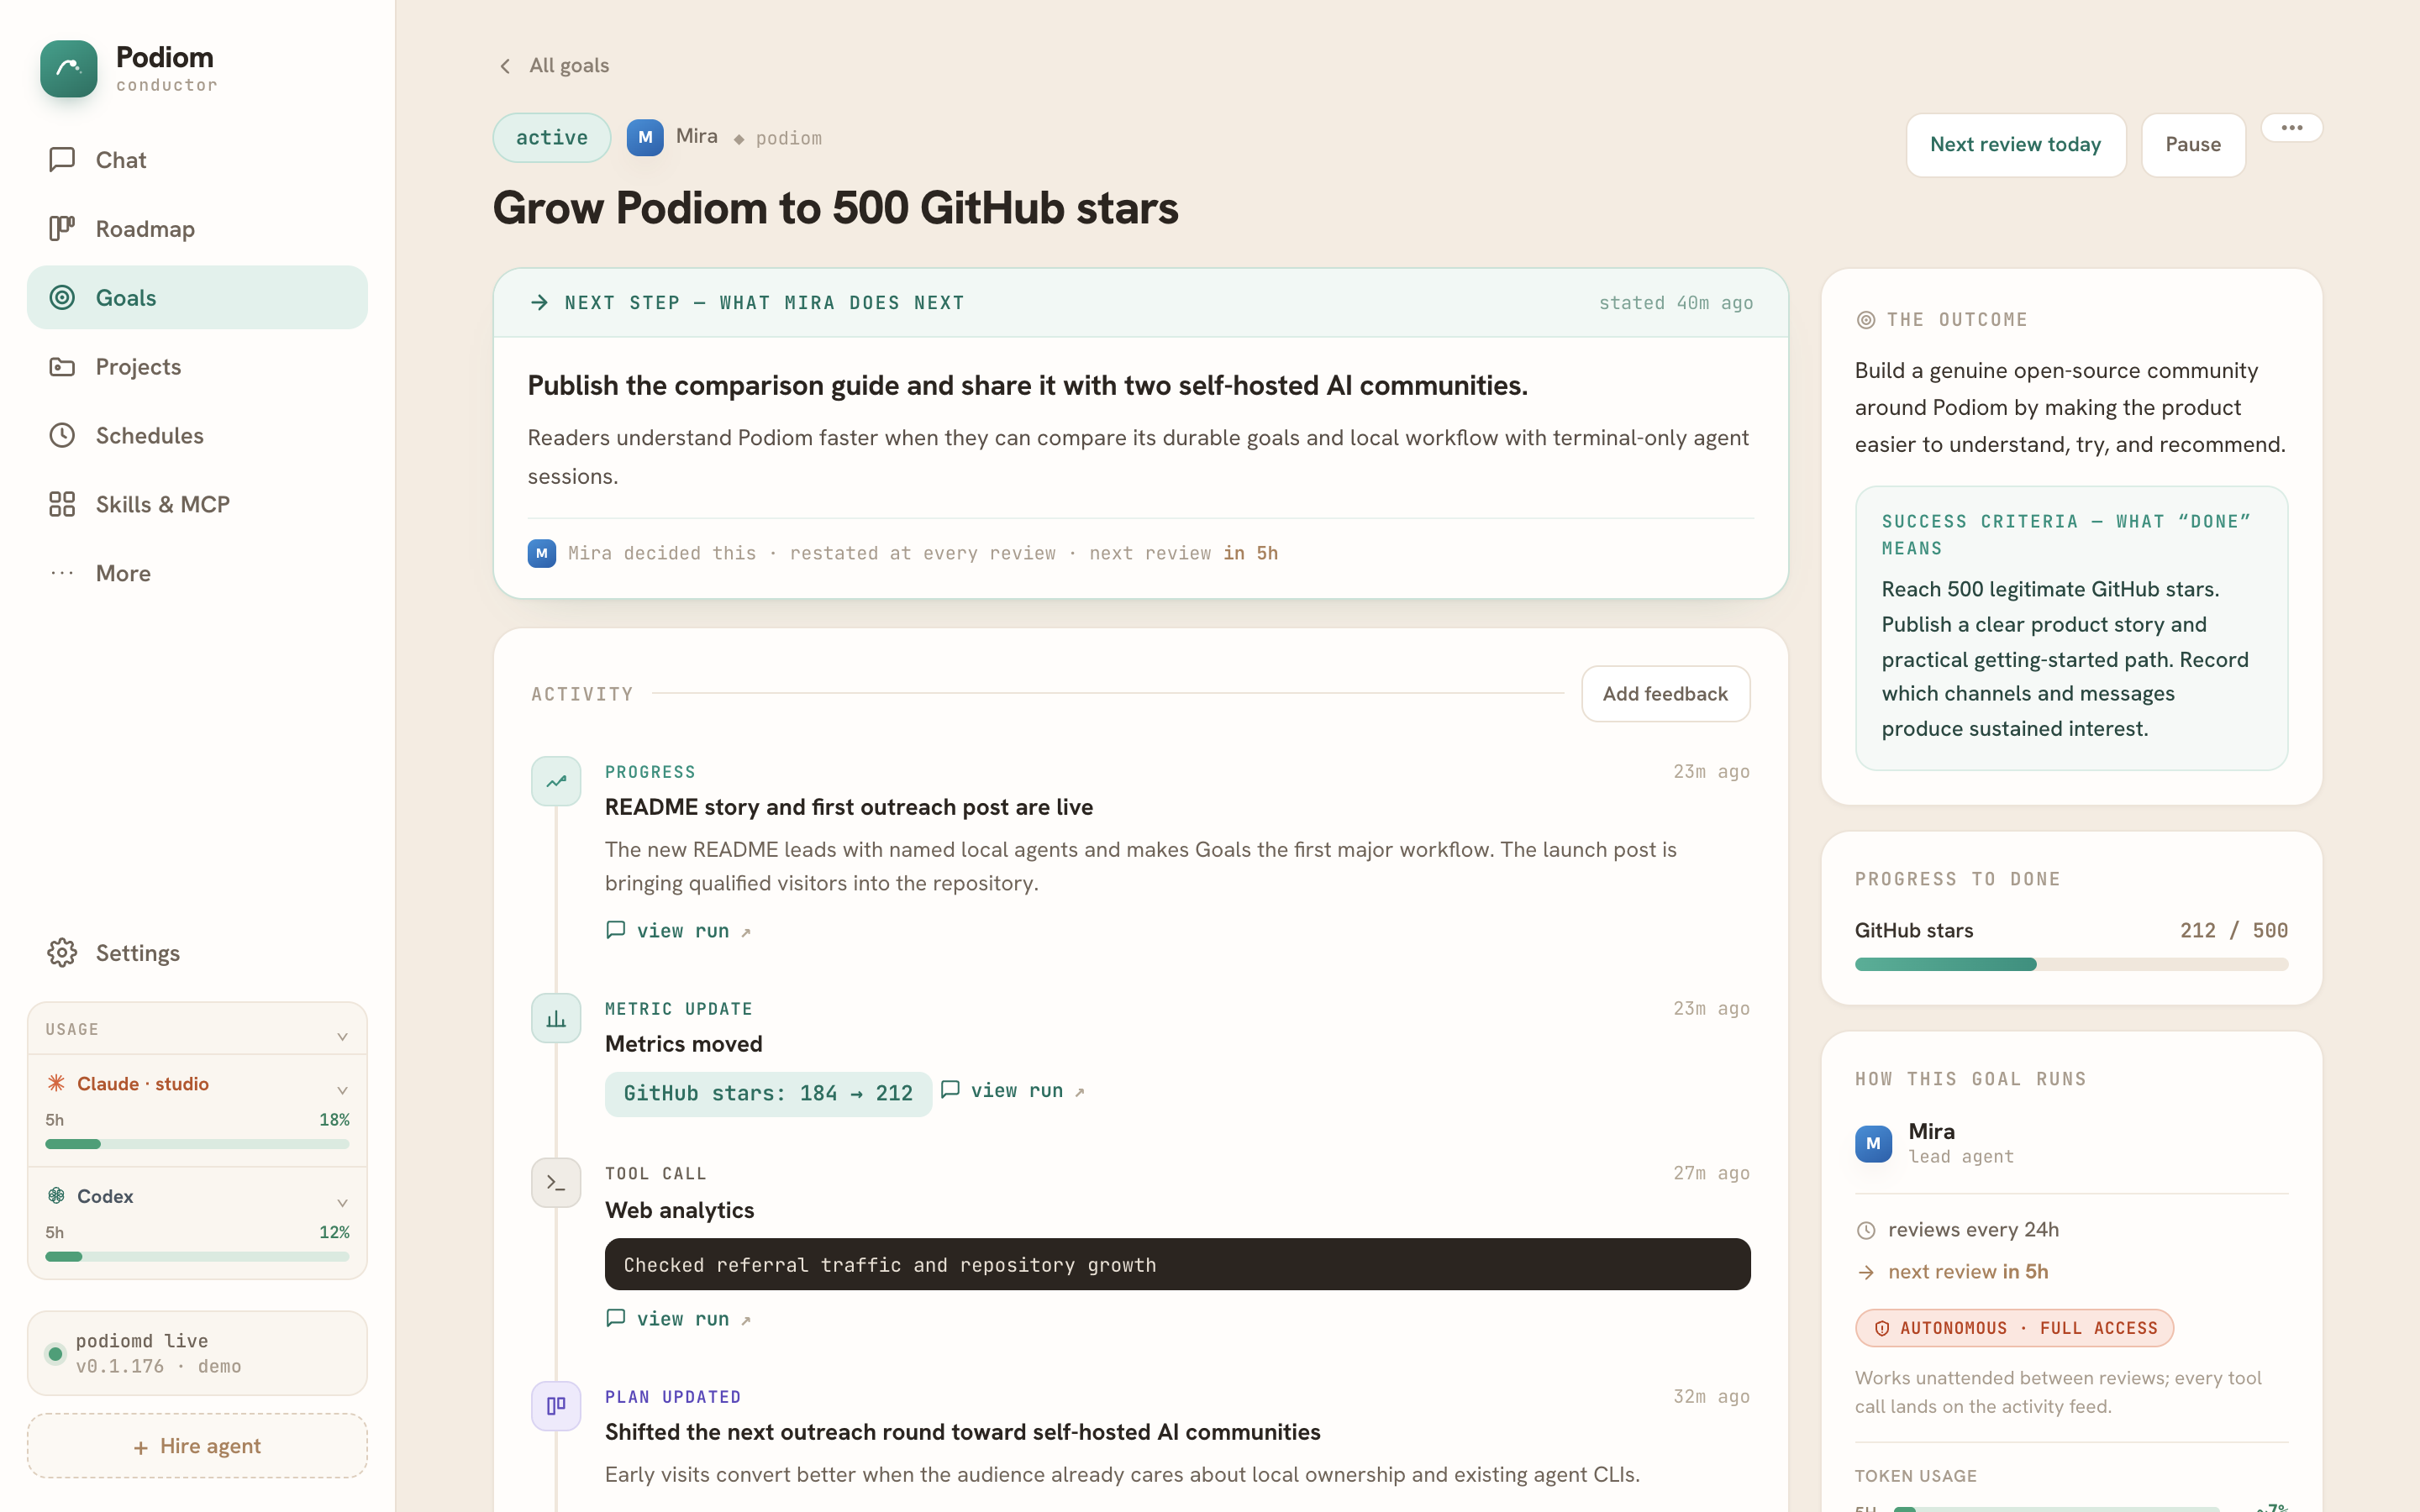Click README story and first outreach title
The height and width of the screenshot is (1512, 2420).
pos(848,807)
